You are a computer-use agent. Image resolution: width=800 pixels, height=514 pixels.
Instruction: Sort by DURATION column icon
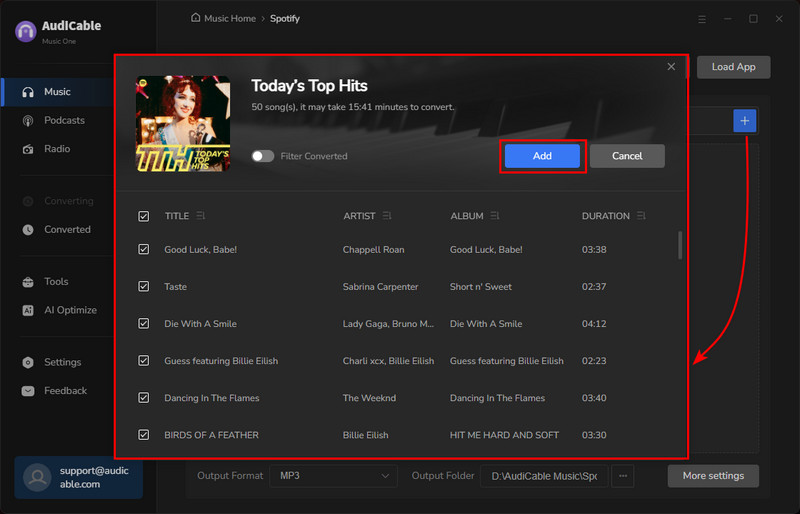(x=641, y=216)
